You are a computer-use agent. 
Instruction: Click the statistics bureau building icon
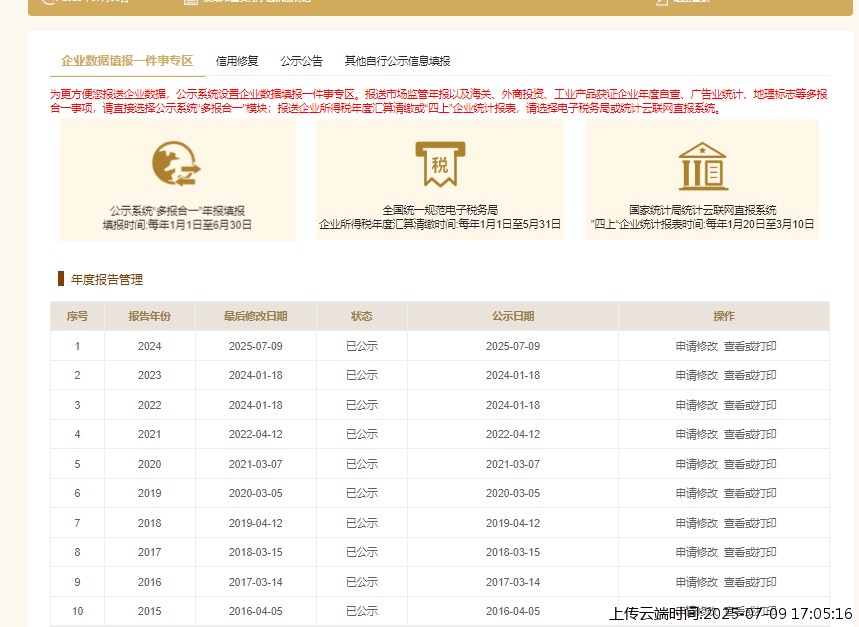click(x=702, y=166)
